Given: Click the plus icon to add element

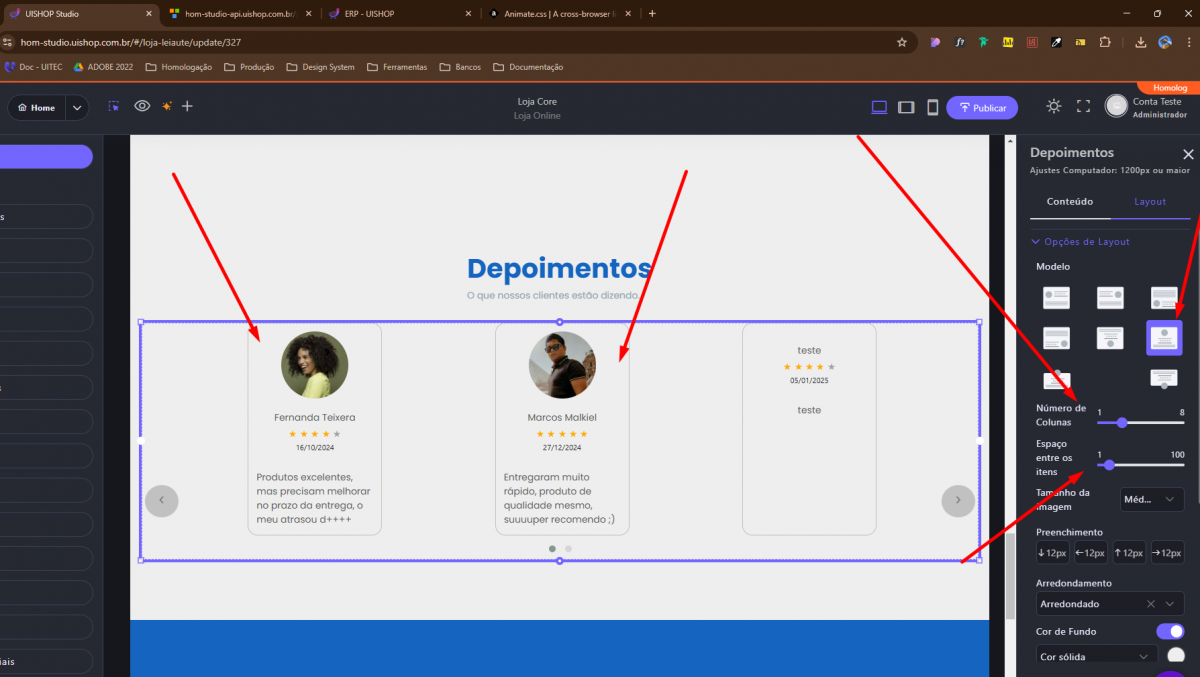Looking at the screenshot, I should [187, 106].
